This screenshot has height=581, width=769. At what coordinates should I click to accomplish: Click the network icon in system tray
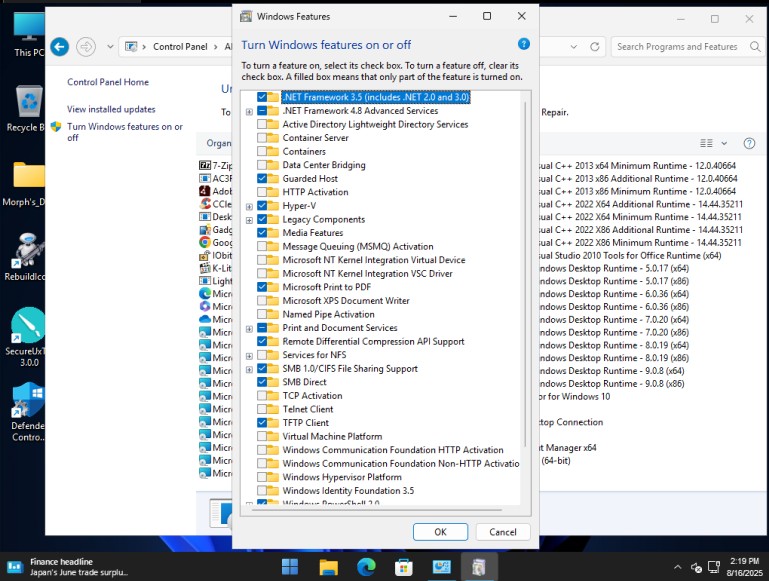714,567
